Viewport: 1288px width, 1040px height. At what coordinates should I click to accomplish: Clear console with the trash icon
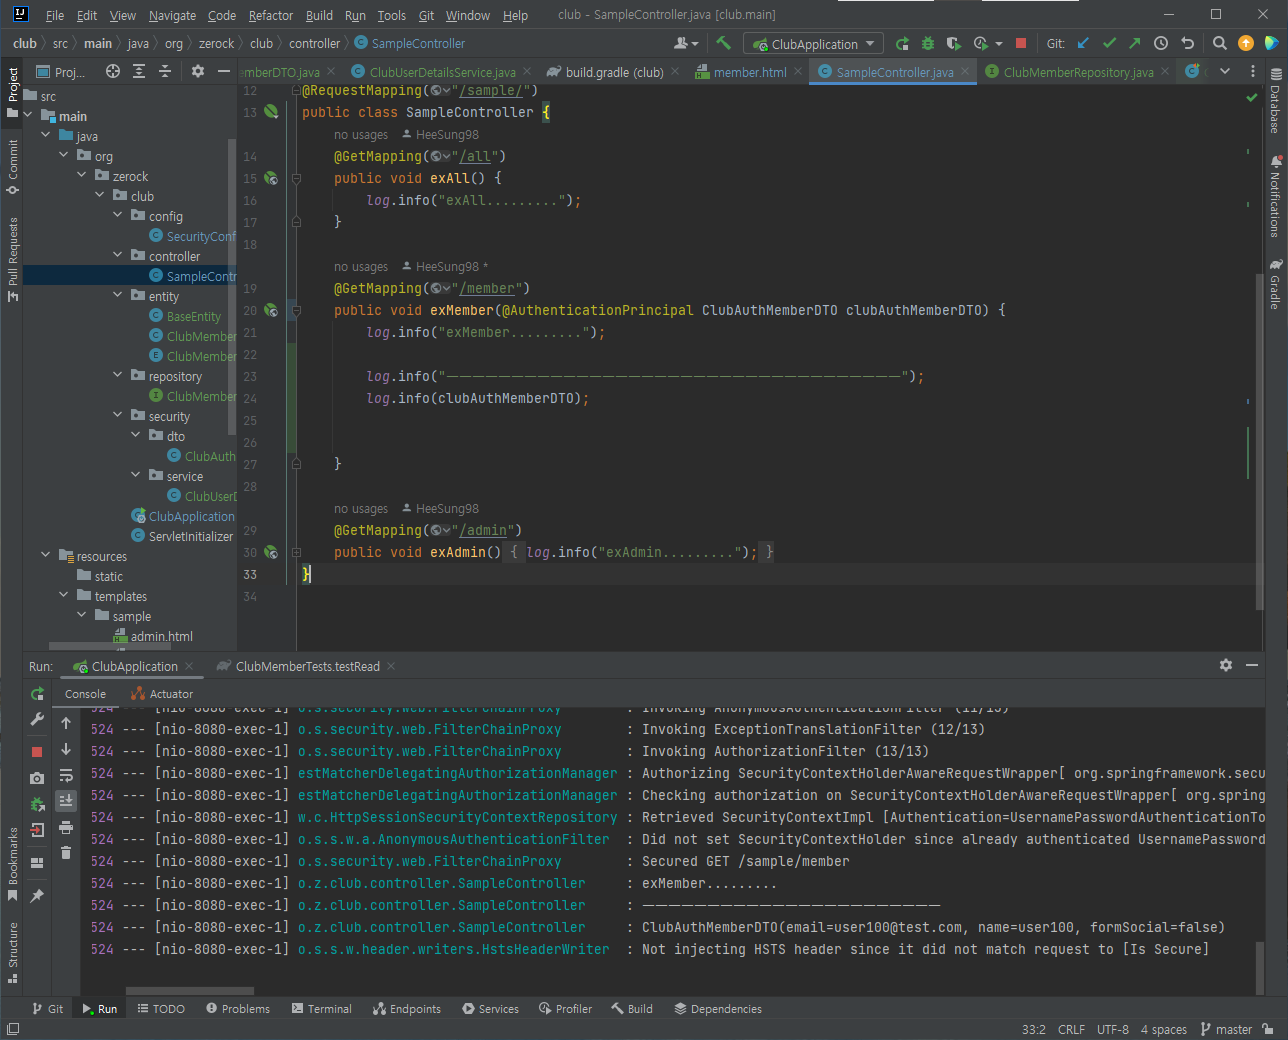[66, 853]
